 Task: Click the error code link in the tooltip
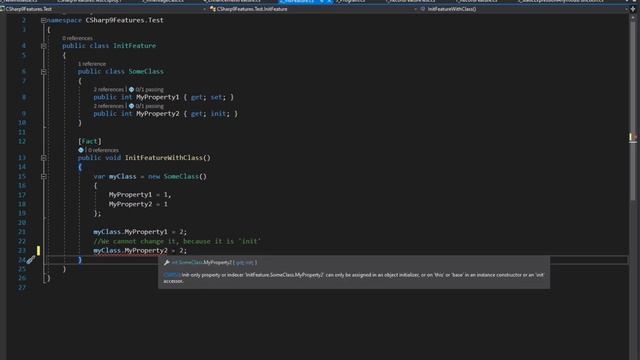pos(171,275)
